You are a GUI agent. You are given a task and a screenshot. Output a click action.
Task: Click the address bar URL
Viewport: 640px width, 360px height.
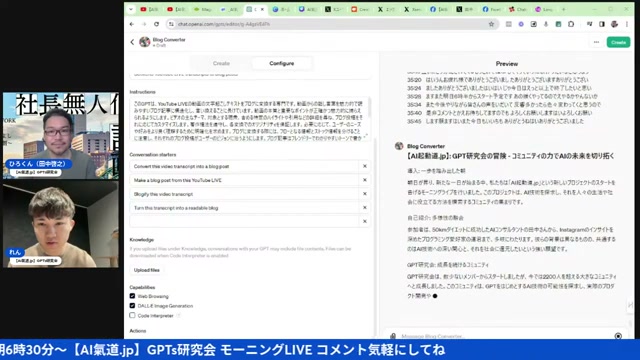point(224,24)
